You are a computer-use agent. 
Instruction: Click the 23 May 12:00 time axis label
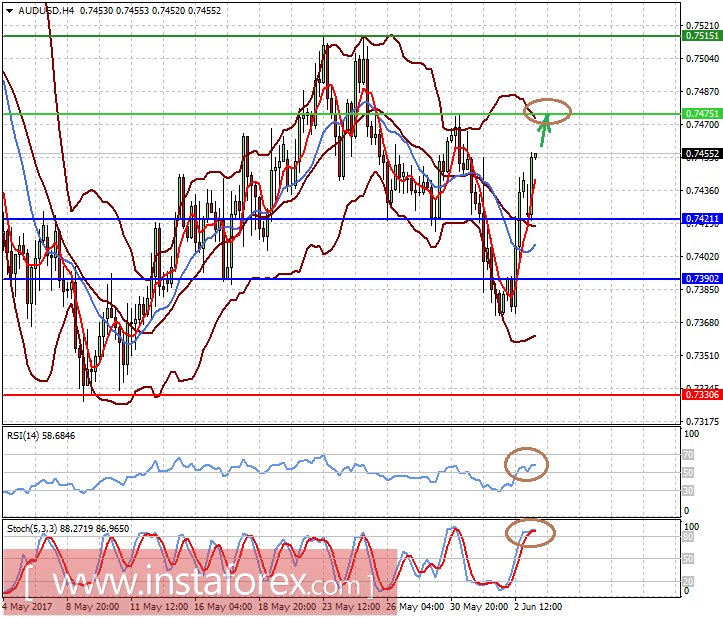[351, 606]
